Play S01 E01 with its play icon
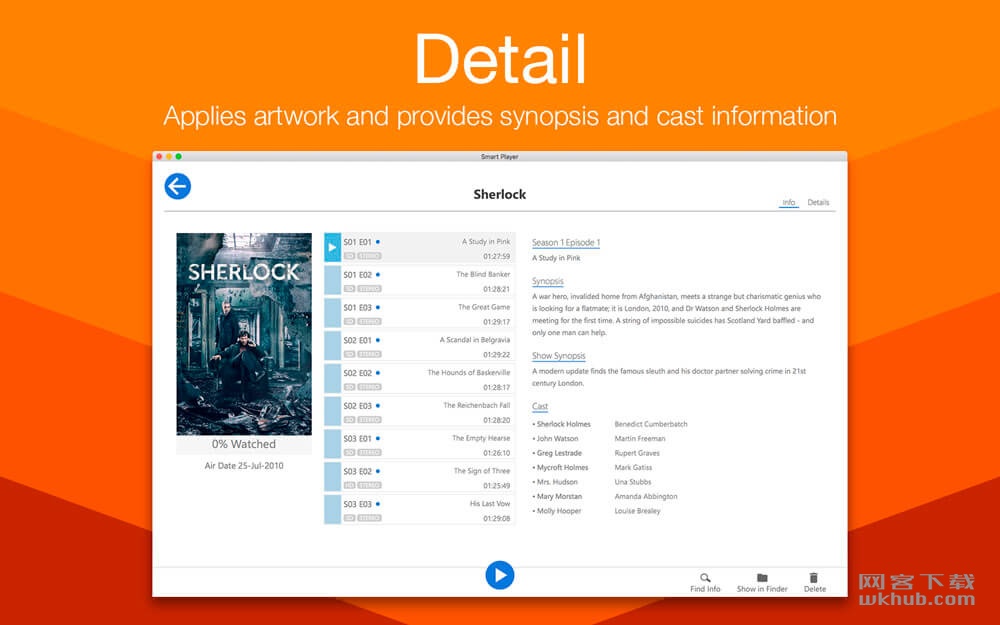Viewport: 1000px width, 625px height. [x=332, y=247]
